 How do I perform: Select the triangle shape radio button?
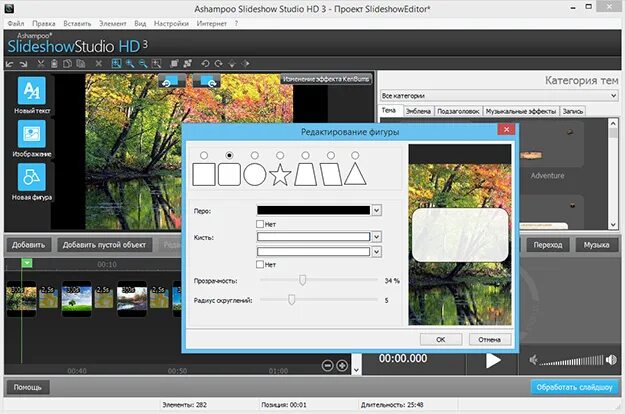pyautogui.click(x=355, y=155)
